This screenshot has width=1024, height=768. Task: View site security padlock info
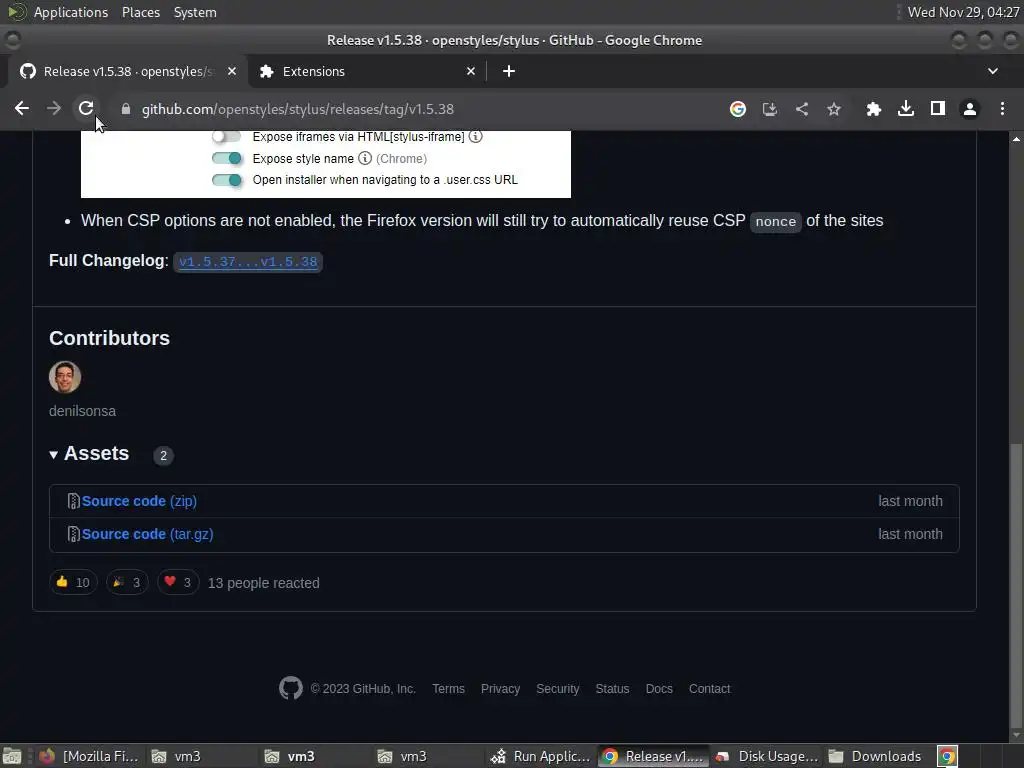pos(126,109)
